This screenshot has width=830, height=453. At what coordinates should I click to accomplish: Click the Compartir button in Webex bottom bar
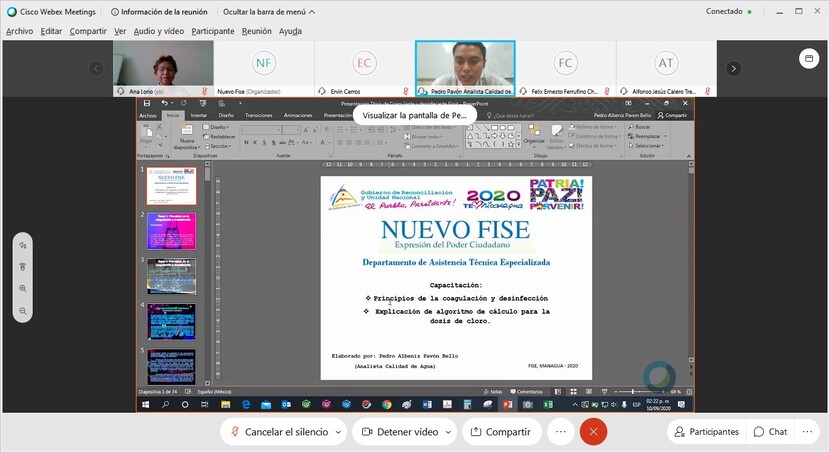pyautogui.click(x=501, y=432)
